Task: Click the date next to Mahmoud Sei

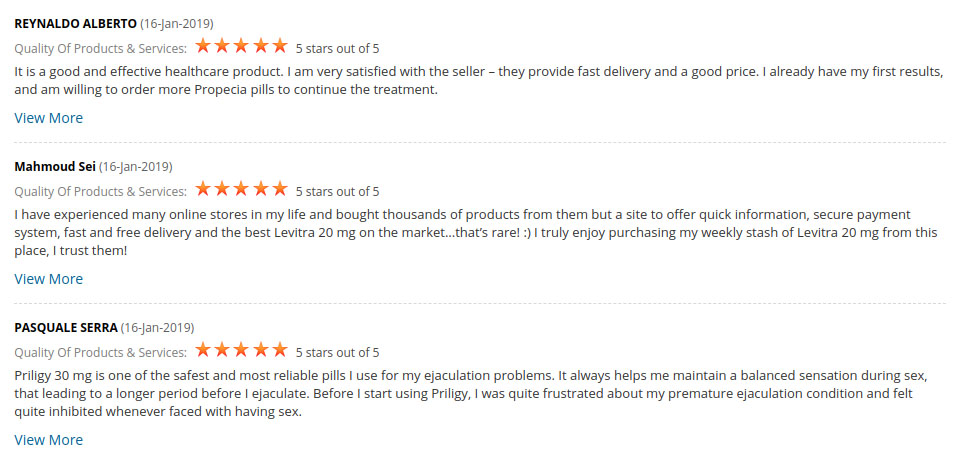Action: [x=136, y=166]
